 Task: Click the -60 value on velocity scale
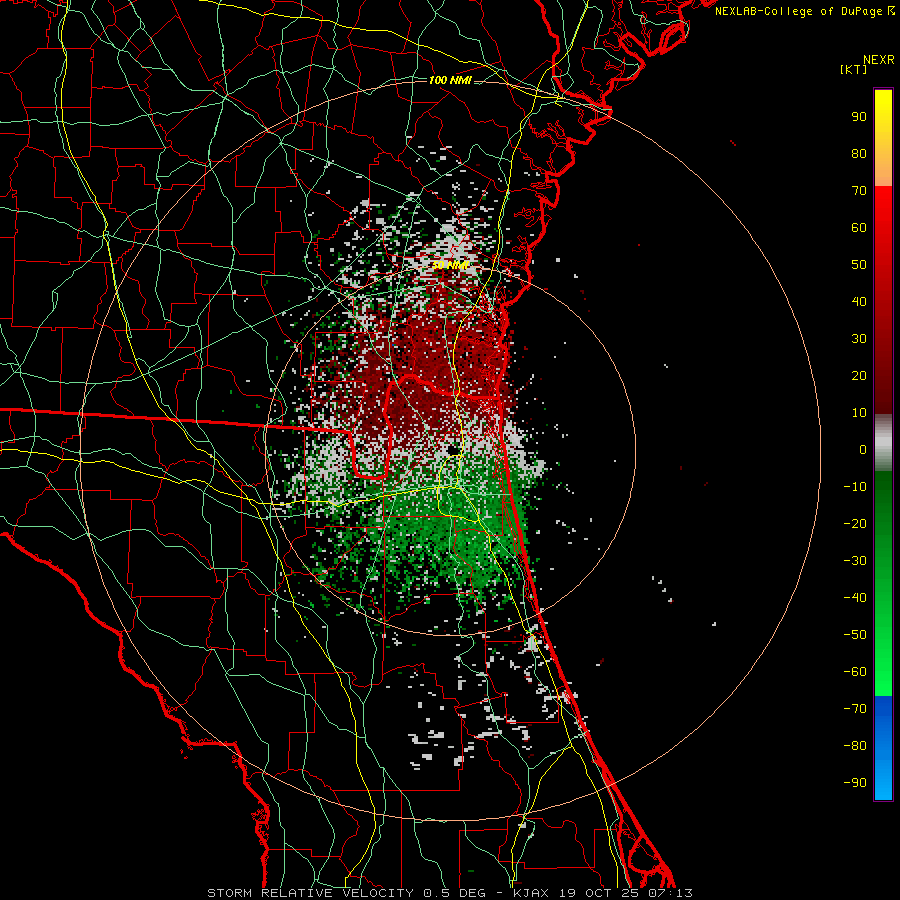[855, 672]
